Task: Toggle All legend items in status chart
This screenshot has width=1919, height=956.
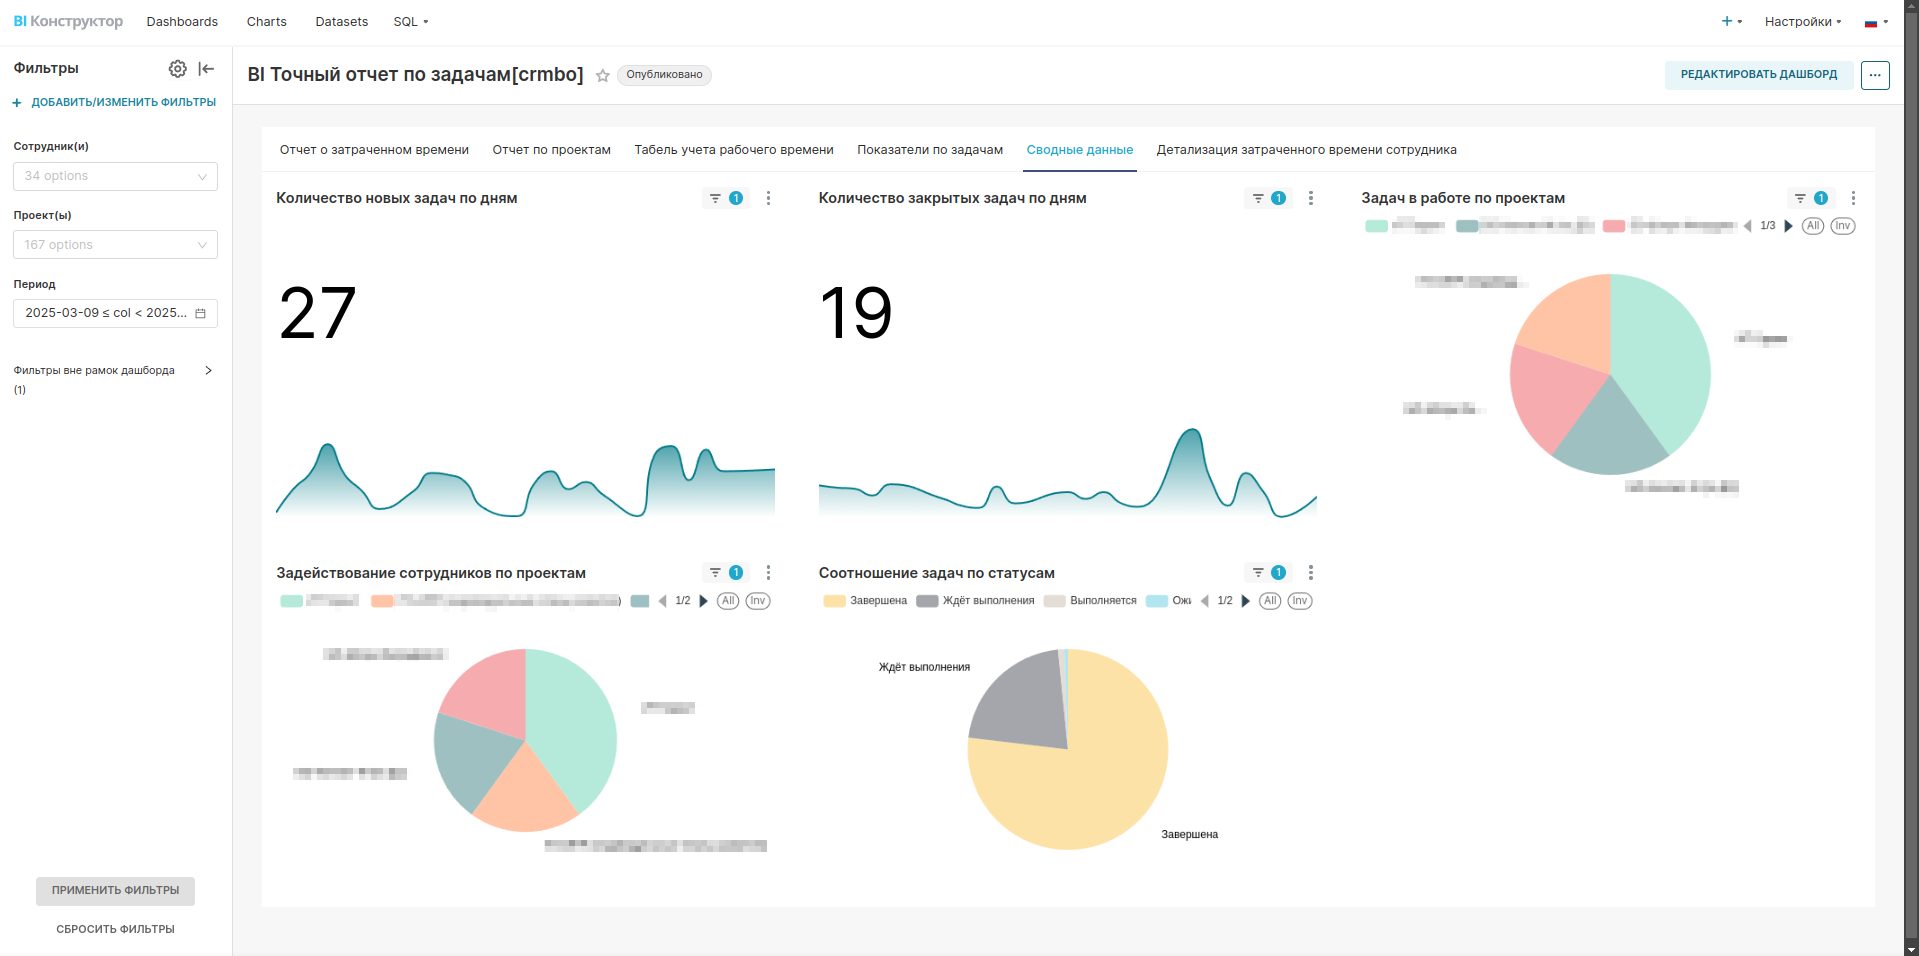Action: [1270, 601]
